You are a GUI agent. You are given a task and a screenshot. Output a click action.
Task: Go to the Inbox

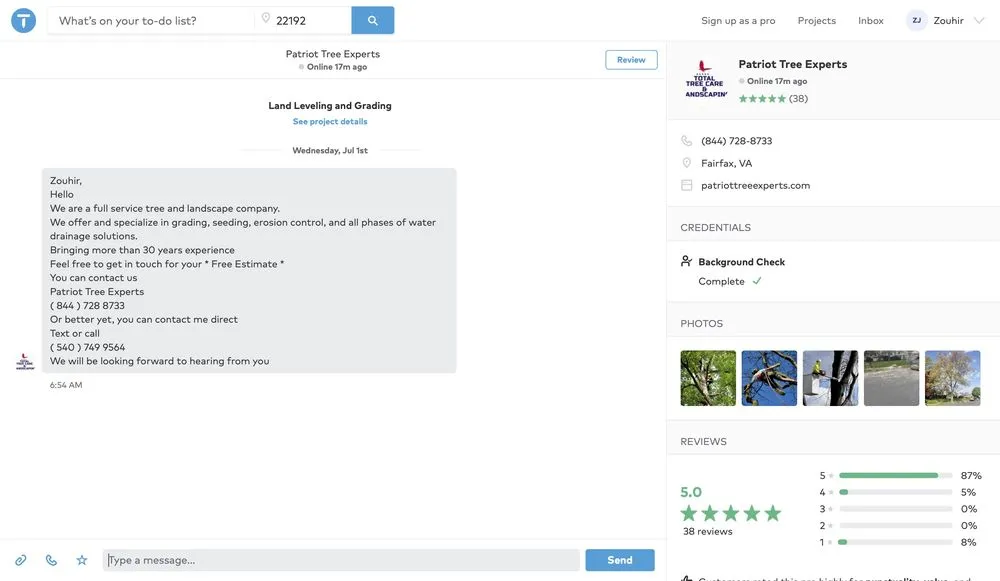tap(871, 20)
